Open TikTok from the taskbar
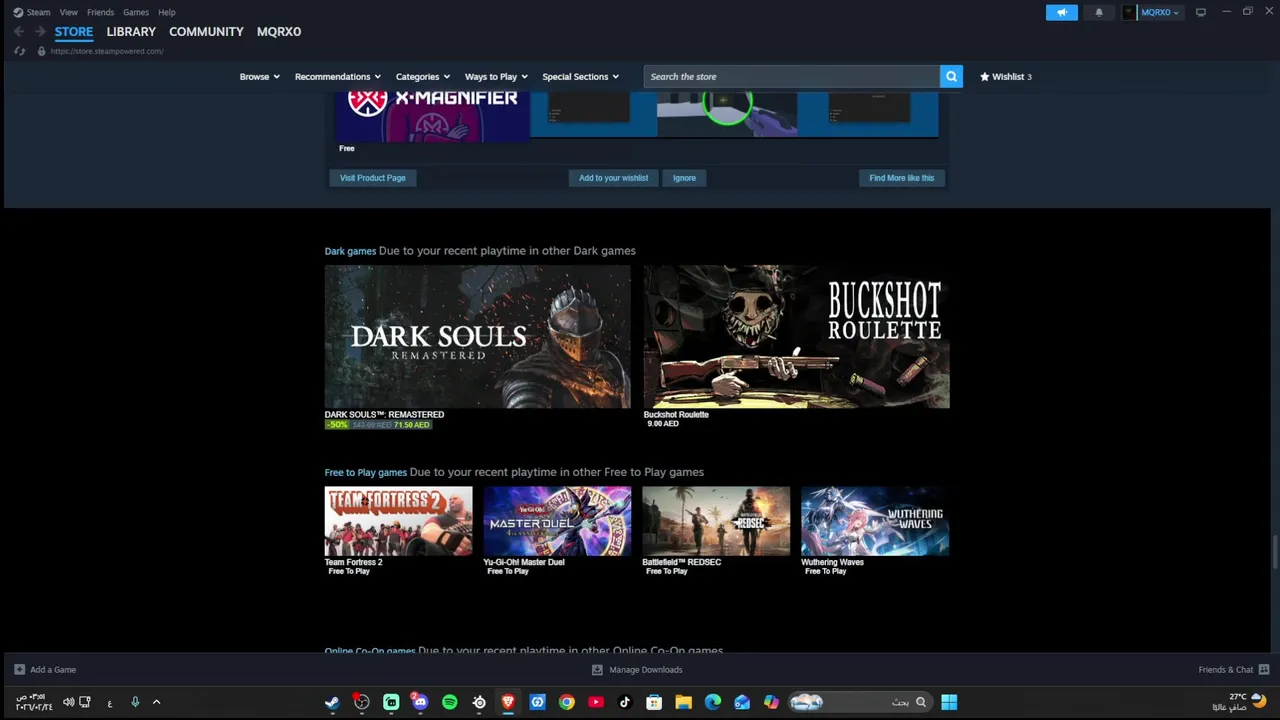Image resolution: width=1280 pixels, height=720 pixels. point(625,702)
